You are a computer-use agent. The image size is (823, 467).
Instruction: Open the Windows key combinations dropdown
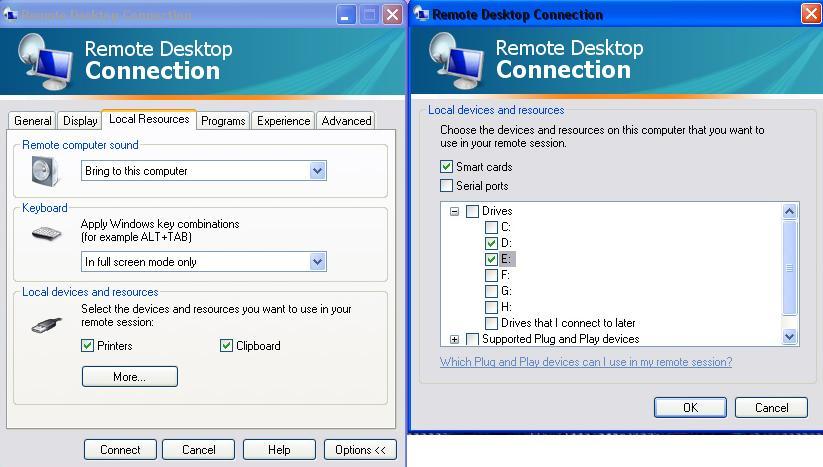click(x=317, y=262)
